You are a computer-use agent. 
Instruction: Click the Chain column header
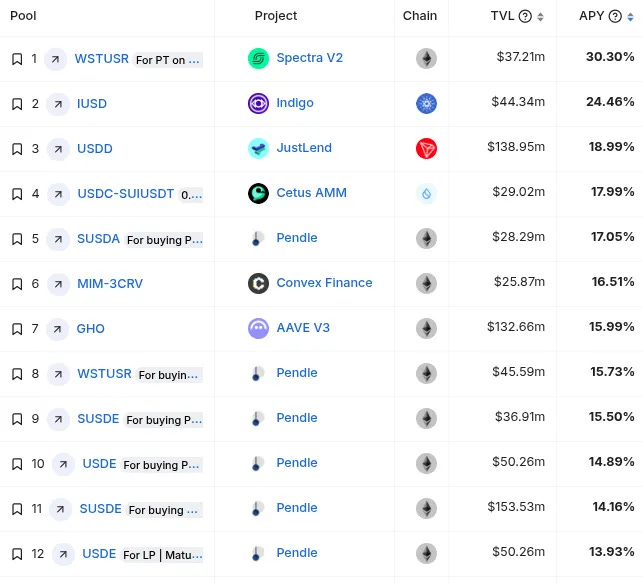coord(420,16)
